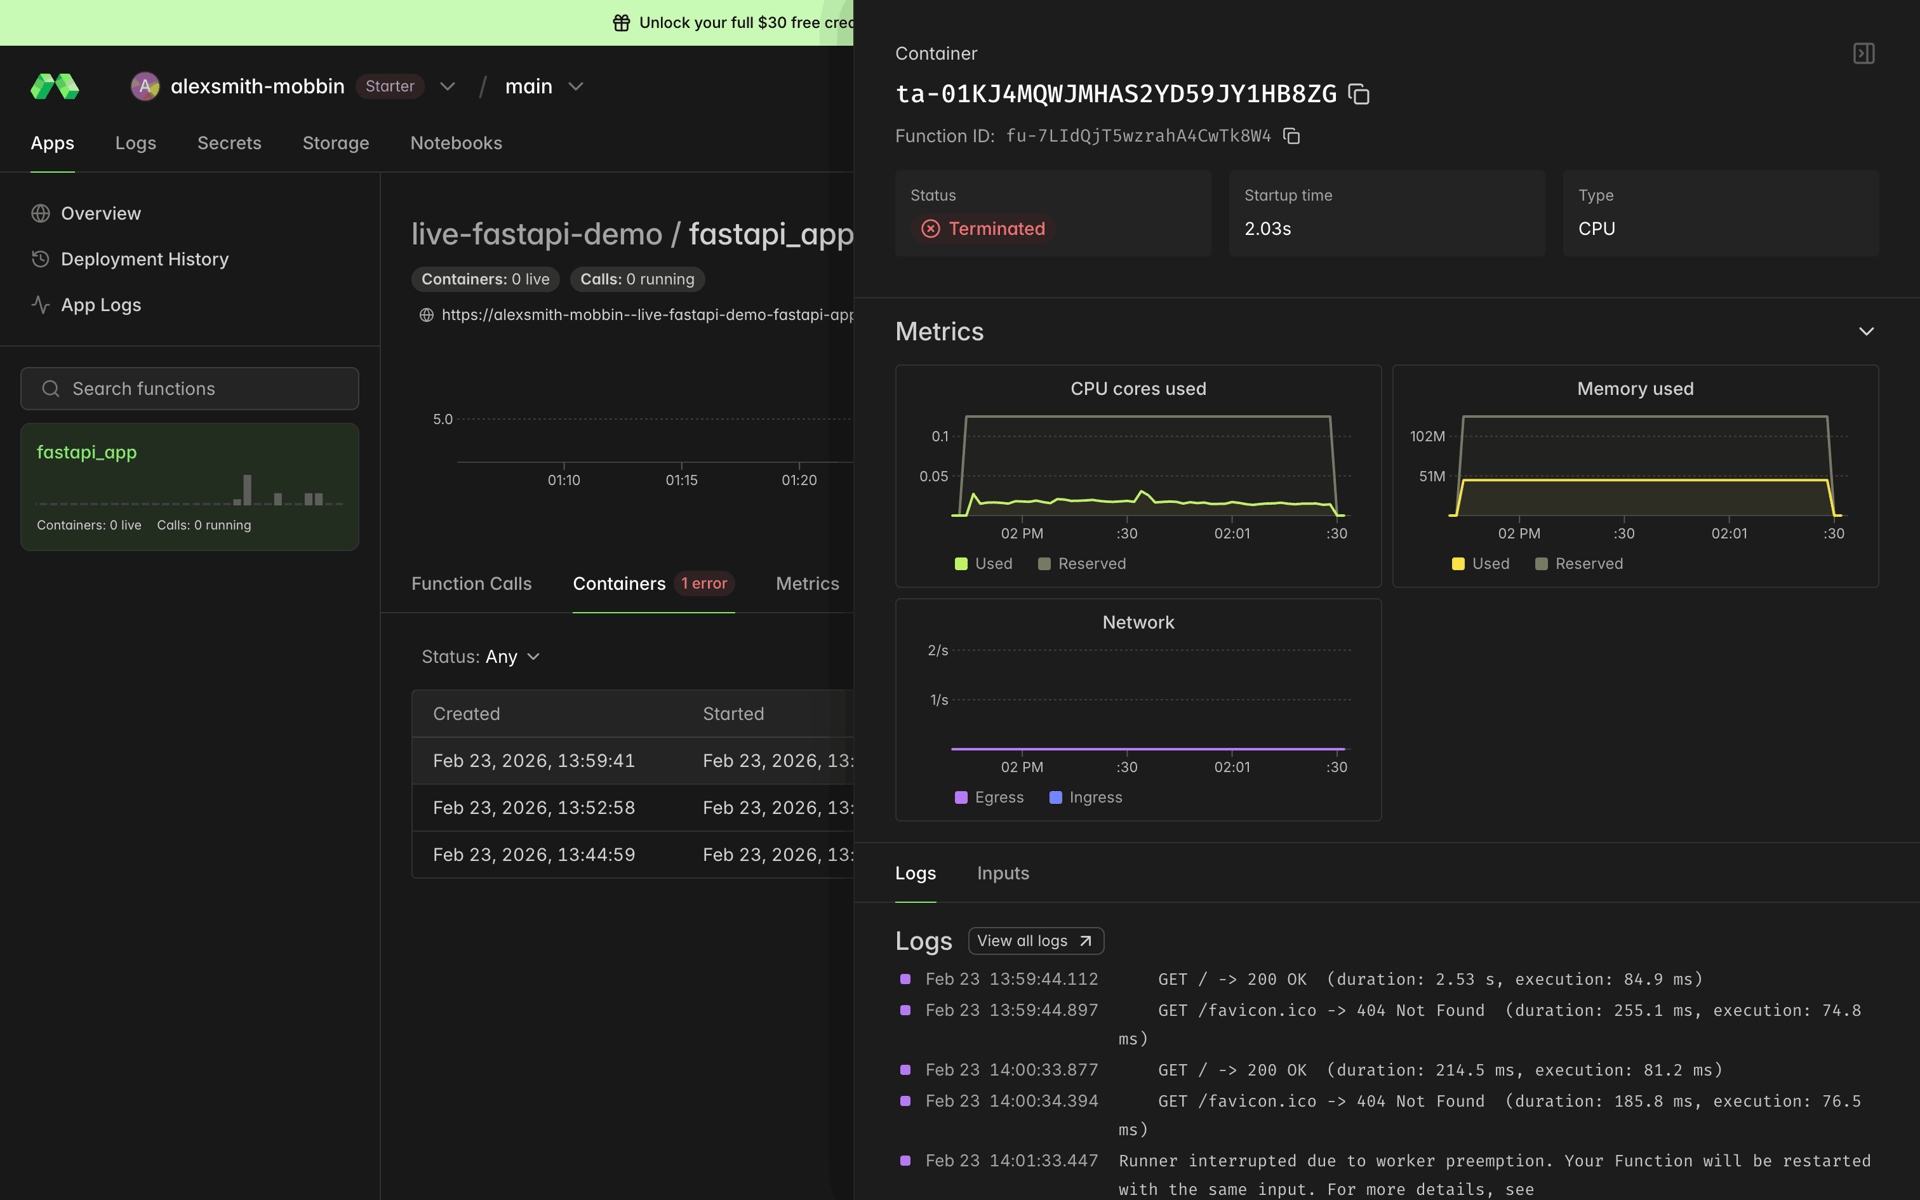Click the magnifier icon in Search functions
Screen dimensions: 1920x1200
(x=51, y=389)
